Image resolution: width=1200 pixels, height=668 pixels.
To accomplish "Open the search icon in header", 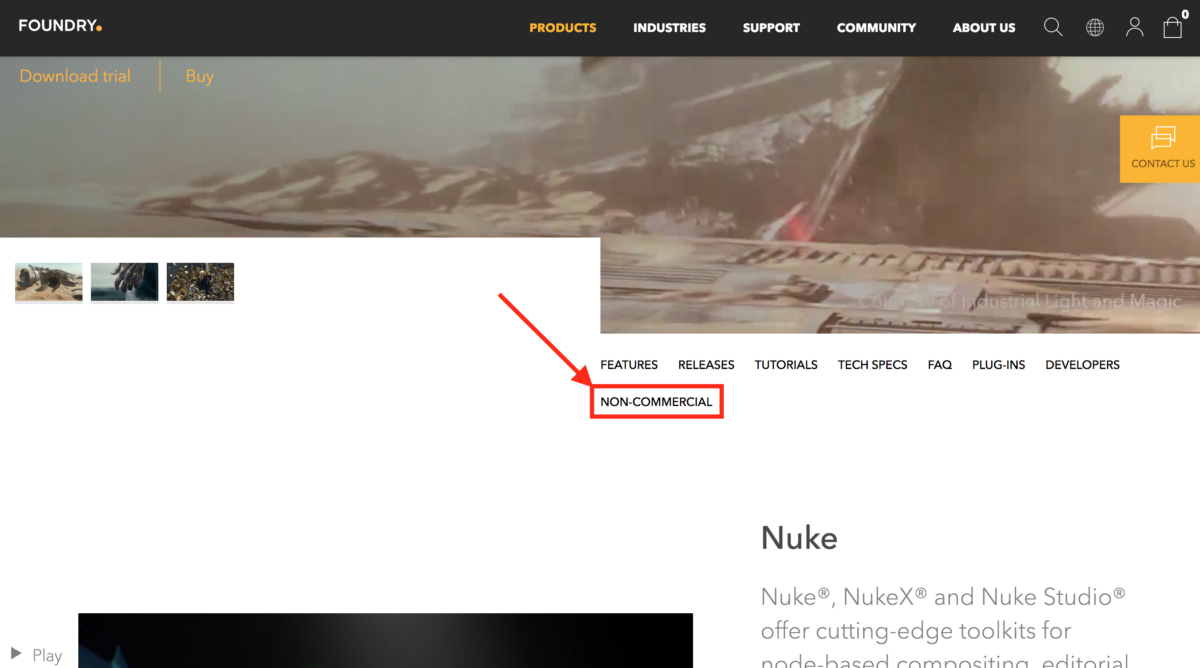I will click(1053, 27).
